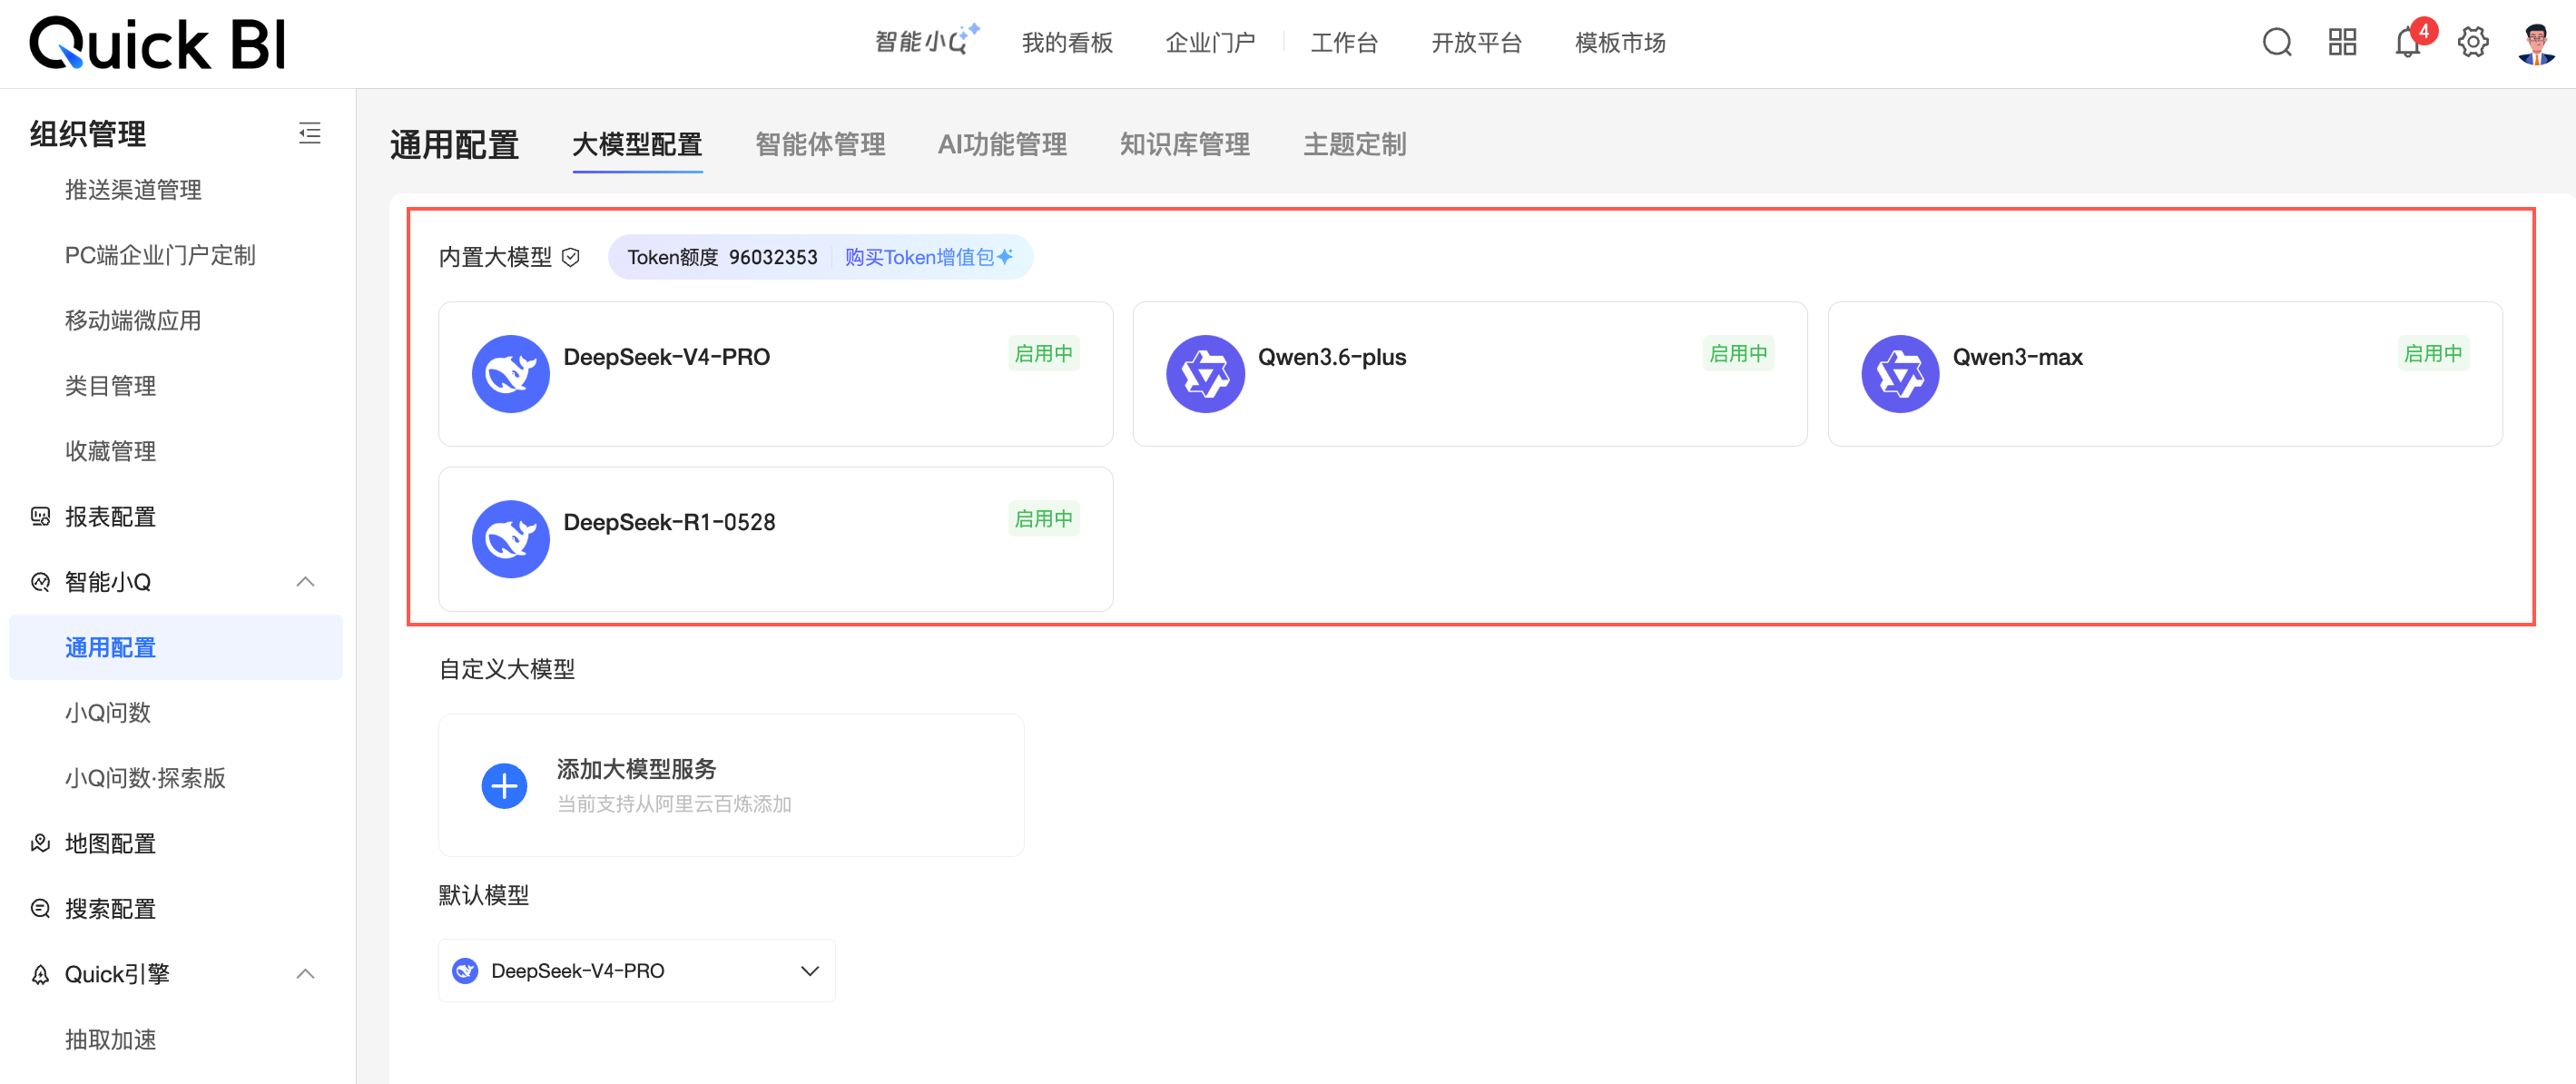Collapse the Quick引擎 sidebar section
The image size is (2576, 1084).
click(306, 974)
